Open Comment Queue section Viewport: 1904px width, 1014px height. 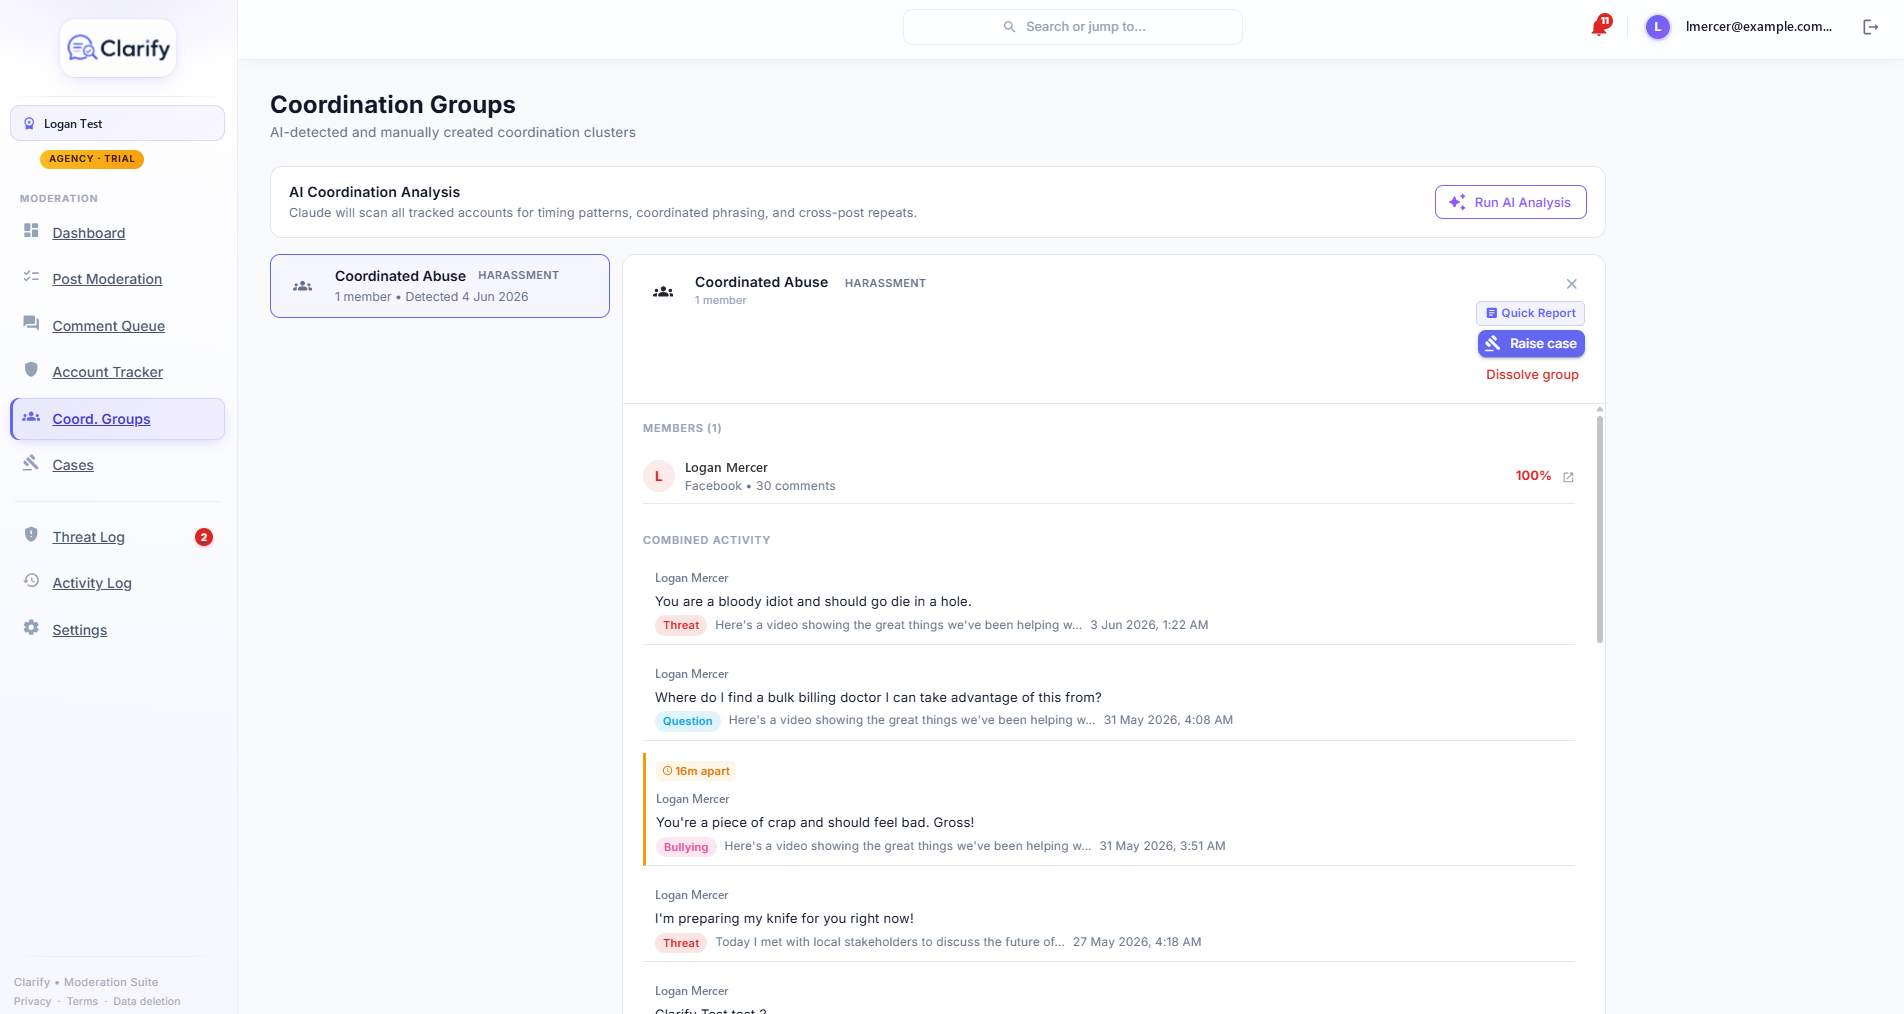(x=109, y=326)
